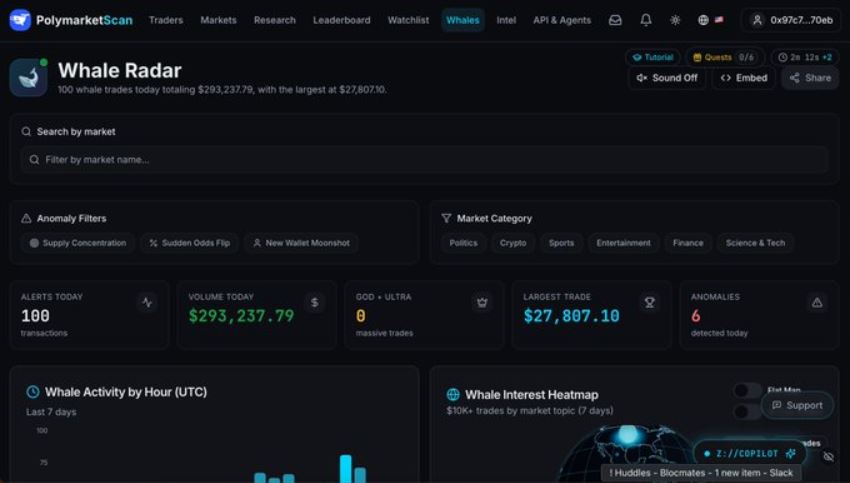This screenshot has width=850, height=483.
Task: Click the warning triangle in Anomalies card
Action: pyautogui.click(x=817, y=302)
